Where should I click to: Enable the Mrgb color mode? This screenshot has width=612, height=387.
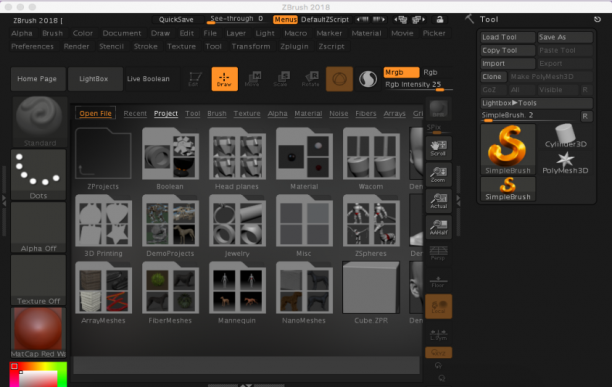click(401, 73)
